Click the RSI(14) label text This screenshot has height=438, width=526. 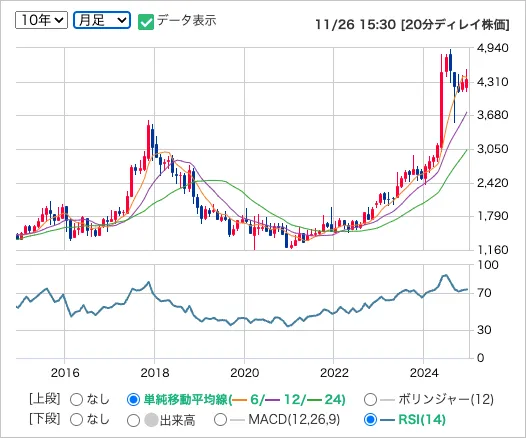pyautogui.click(x=422, y=420)
